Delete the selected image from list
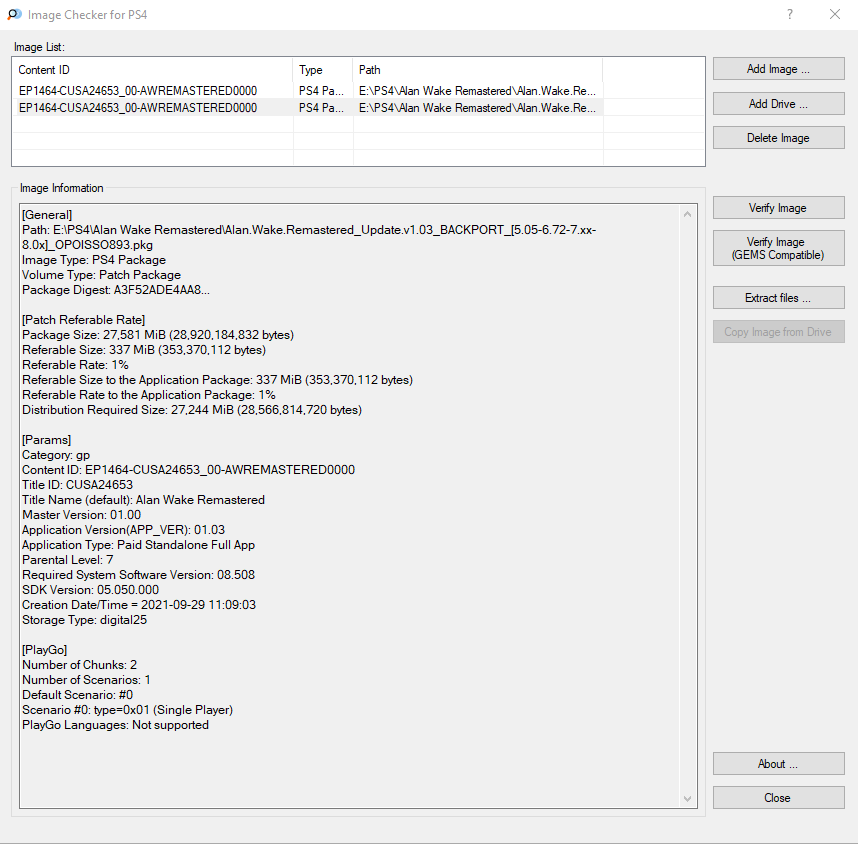858x844 pixels. tap(778, 138)
